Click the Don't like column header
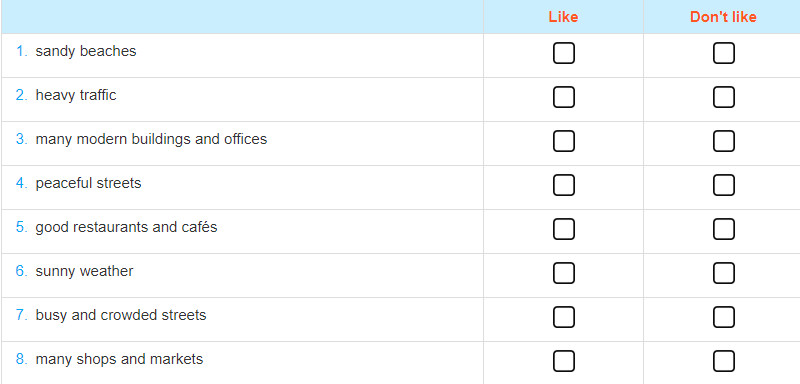The height and width of the screenshot is (384, 800). click(723, 17)
